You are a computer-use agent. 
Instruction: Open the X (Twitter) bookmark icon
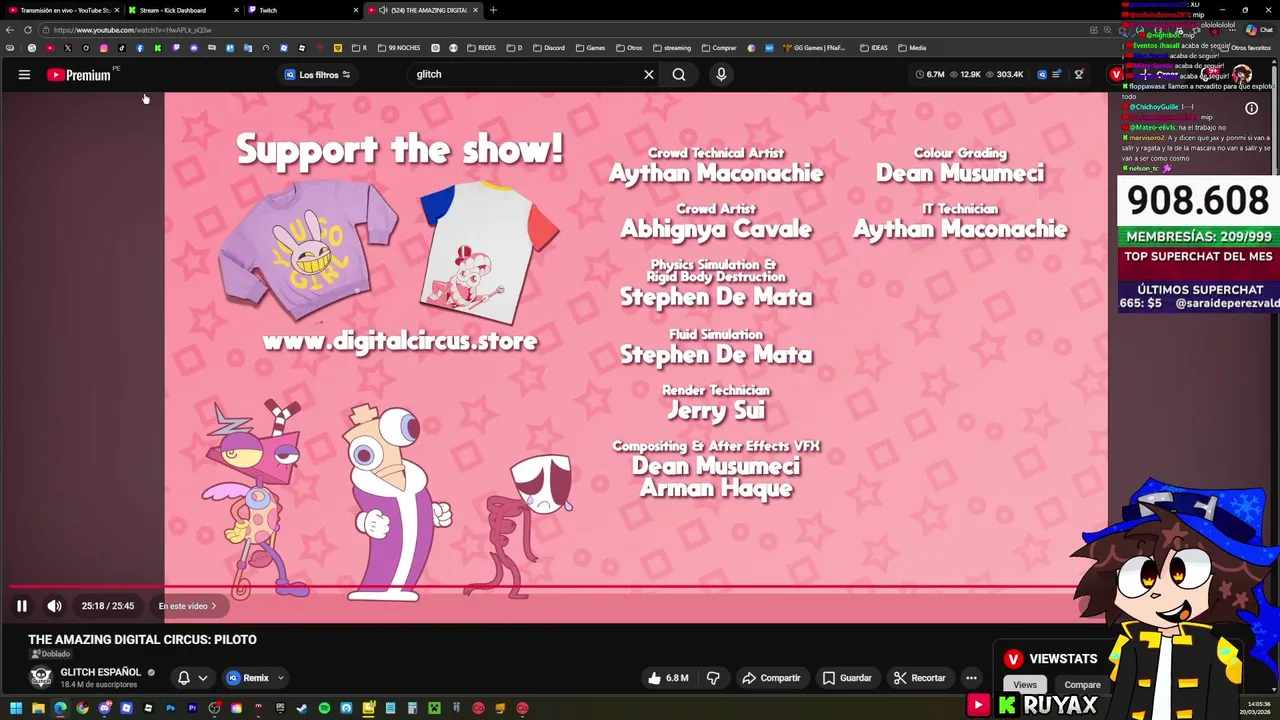[x=67, y=48]
